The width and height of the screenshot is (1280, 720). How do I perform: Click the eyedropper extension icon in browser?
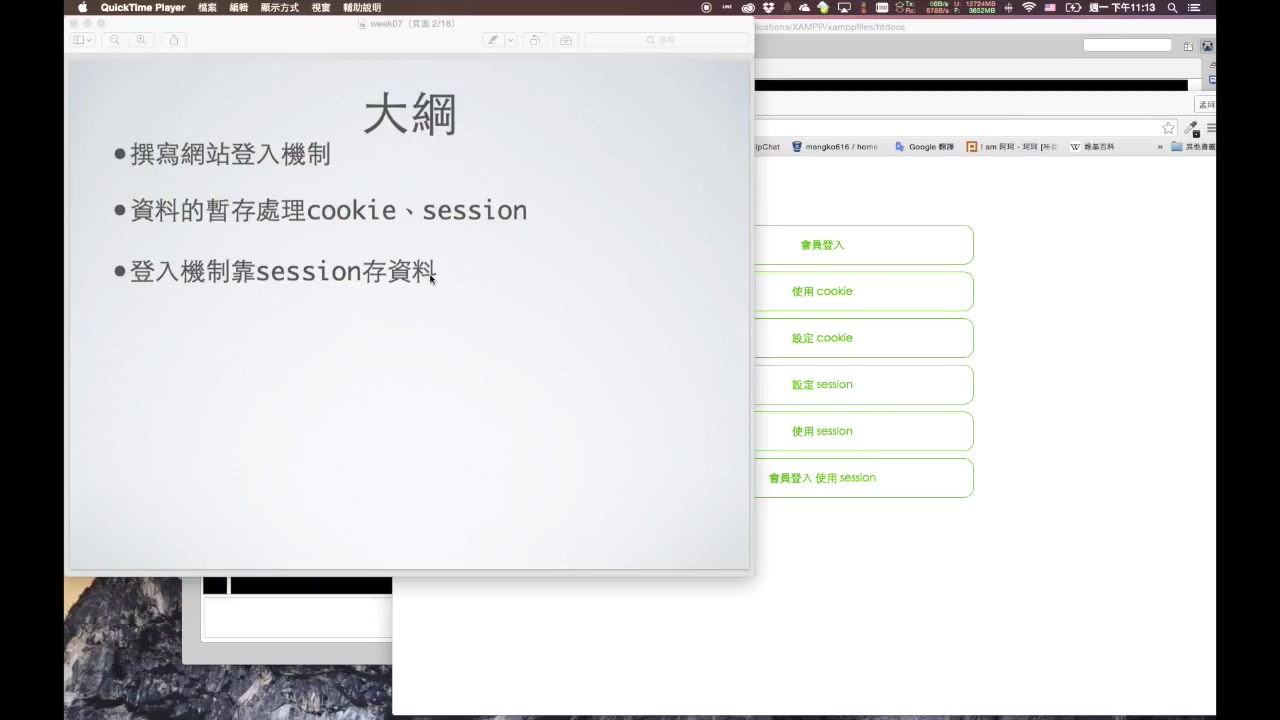pos(1191,128)
